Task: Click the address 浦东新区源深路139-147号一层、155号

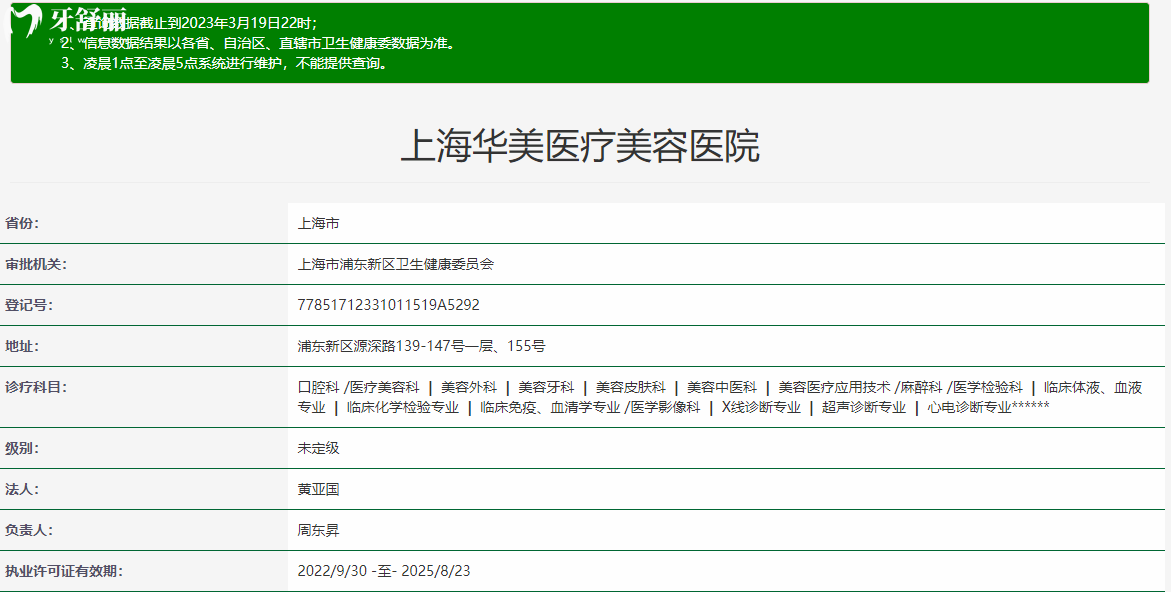Action: click(421, 346)
